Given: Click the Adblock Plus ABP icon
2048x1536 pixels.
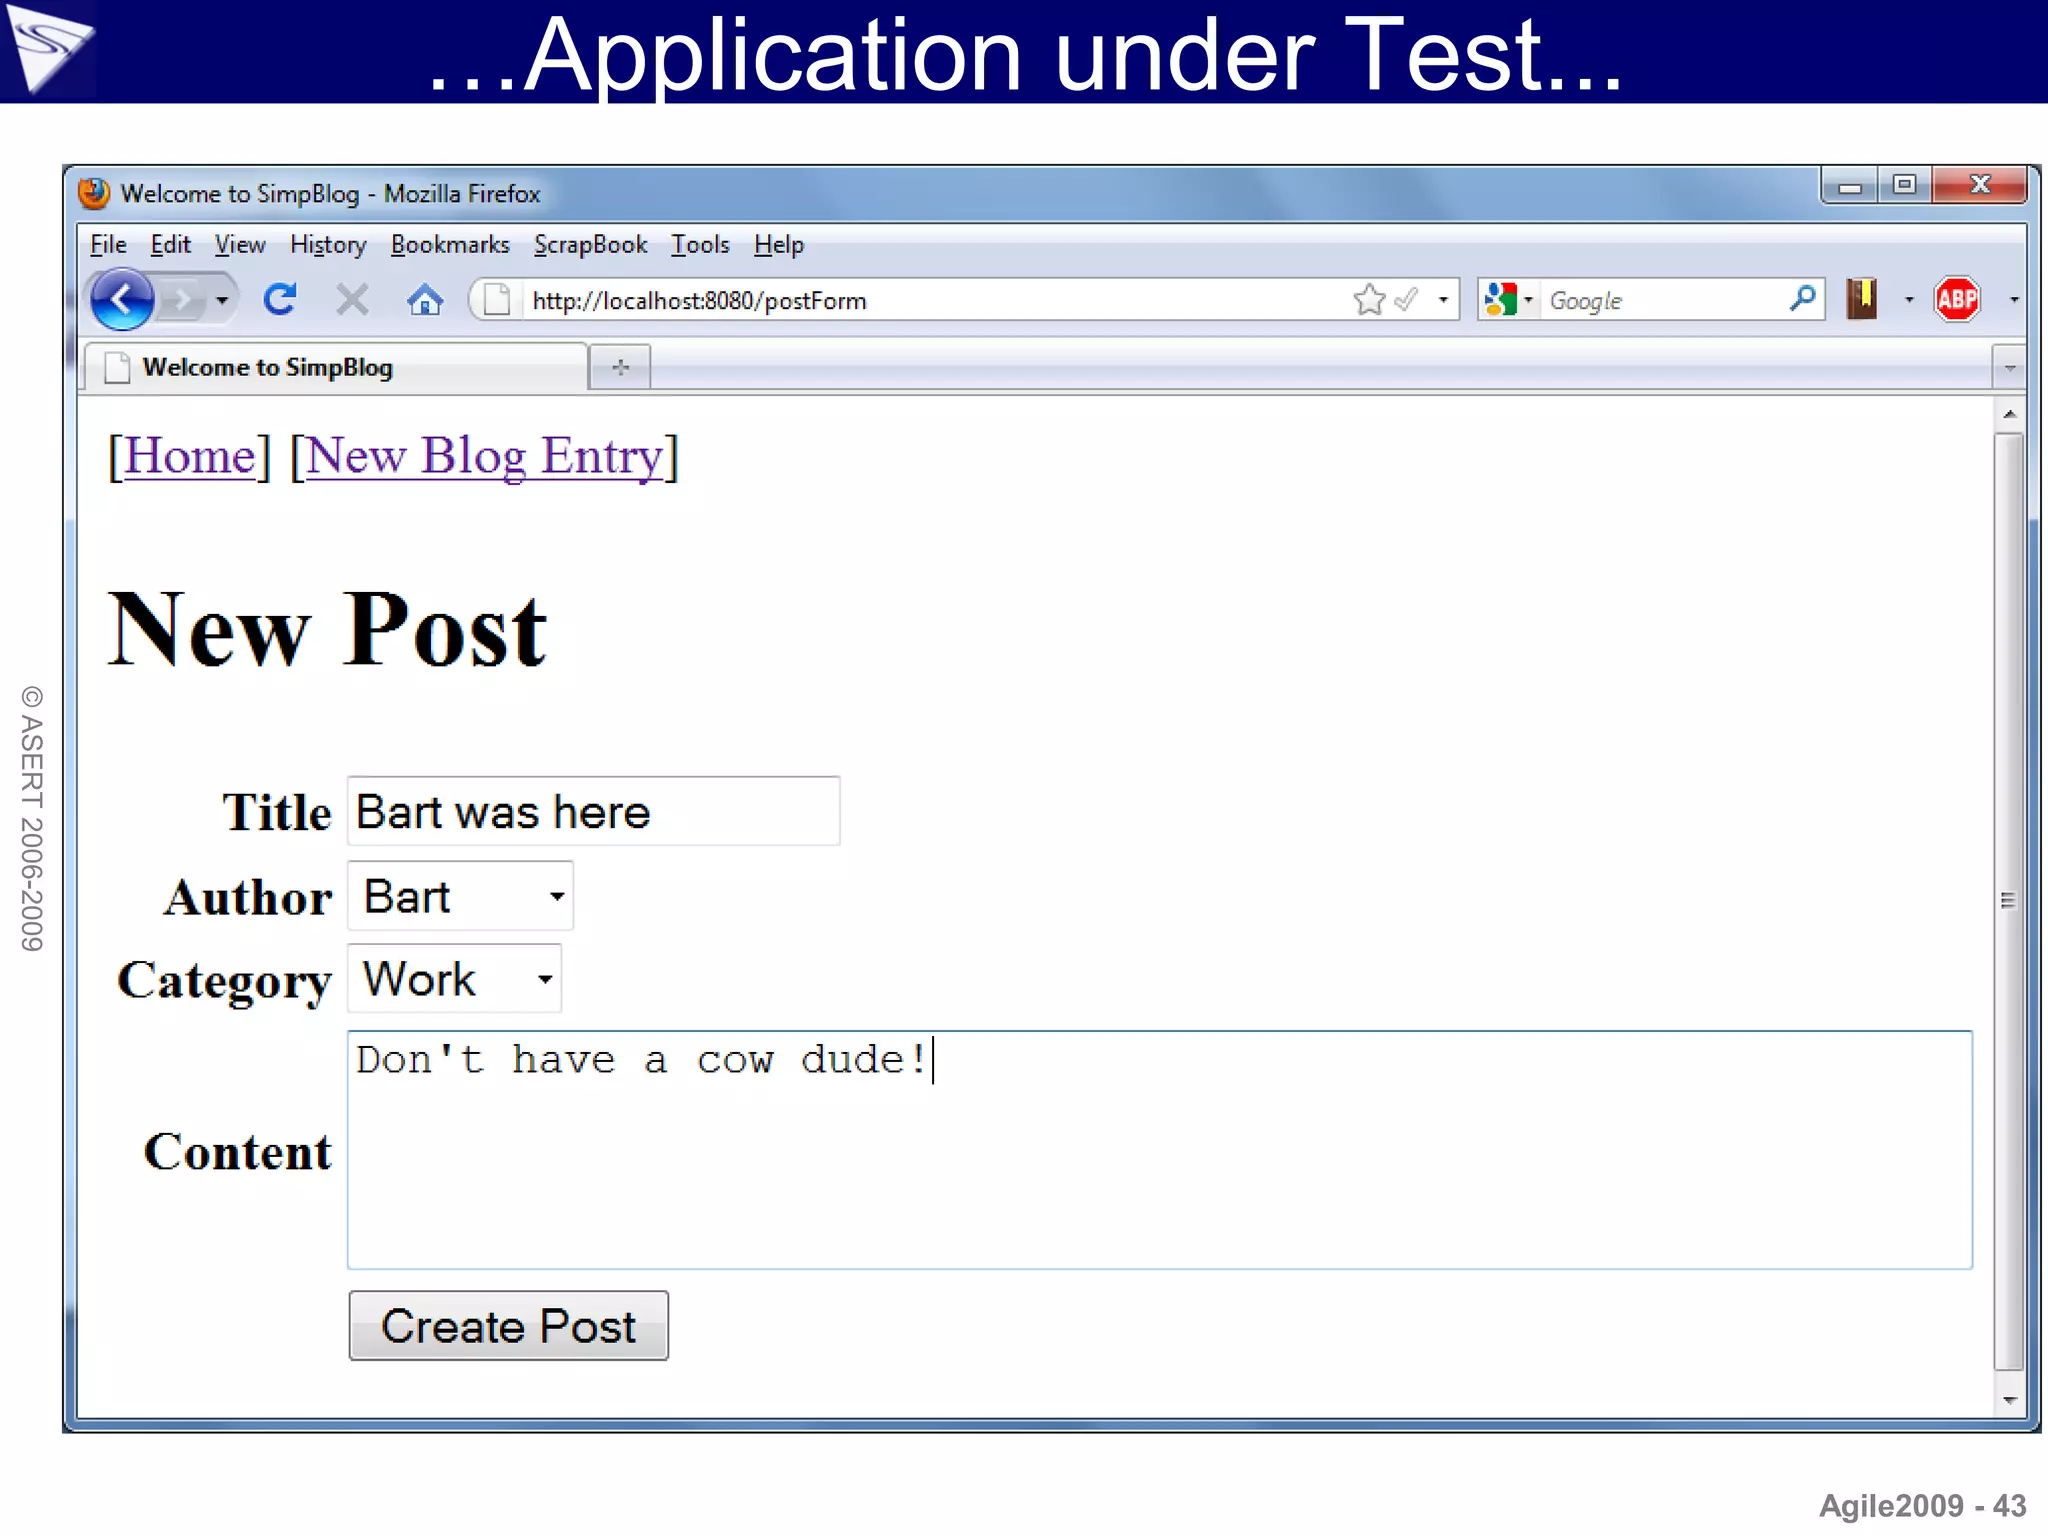Looking at the screenshot, I should pyautogui.click(x=1957, y=299).
